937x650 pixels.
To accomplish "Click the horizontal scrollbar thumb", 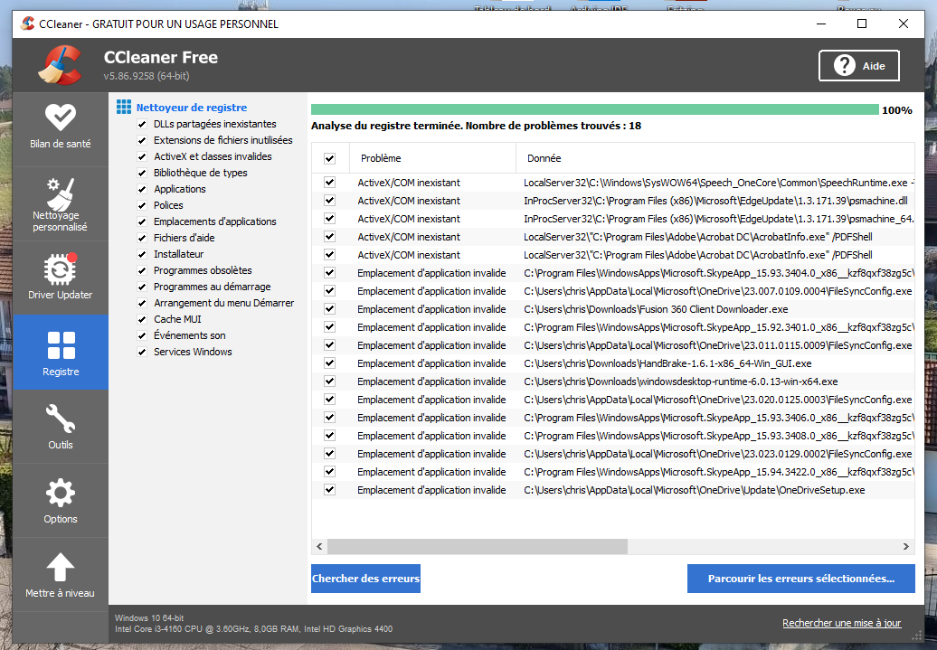I will tap(477, 547).
